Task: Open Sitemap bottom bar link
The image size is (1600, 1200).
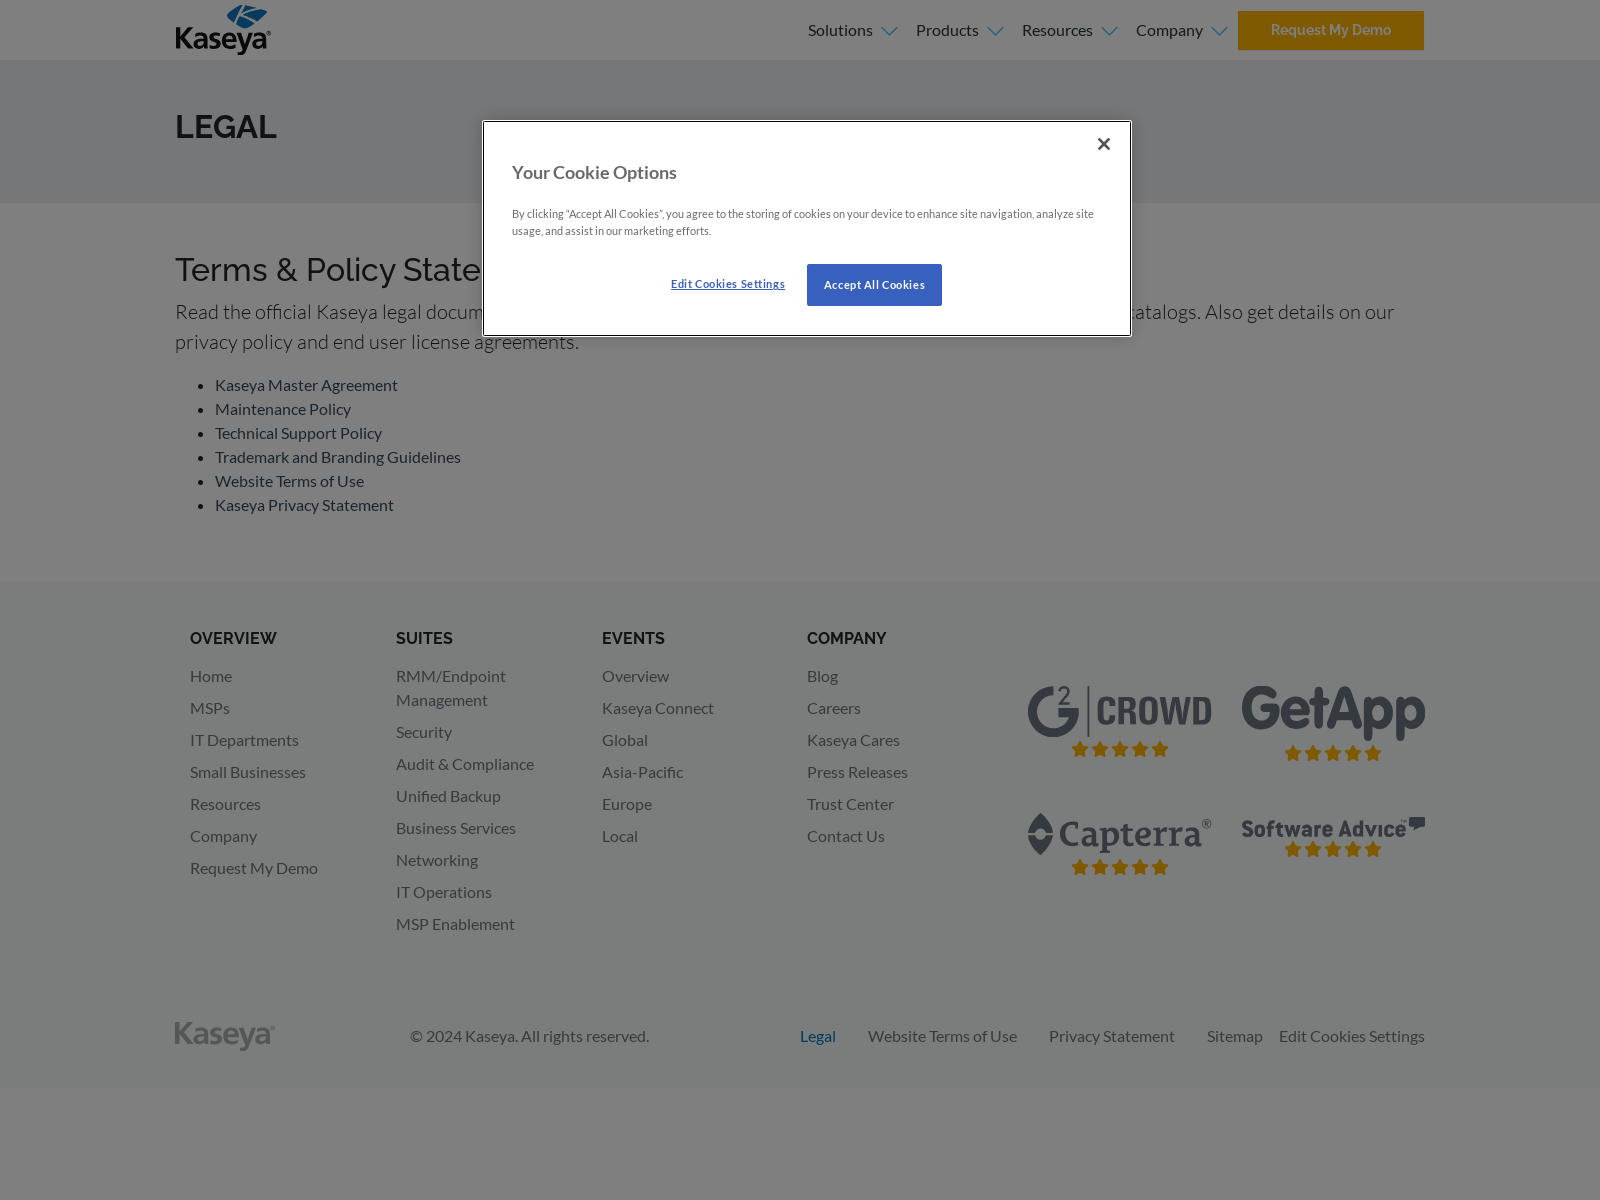Action: pos(1235,1036)
